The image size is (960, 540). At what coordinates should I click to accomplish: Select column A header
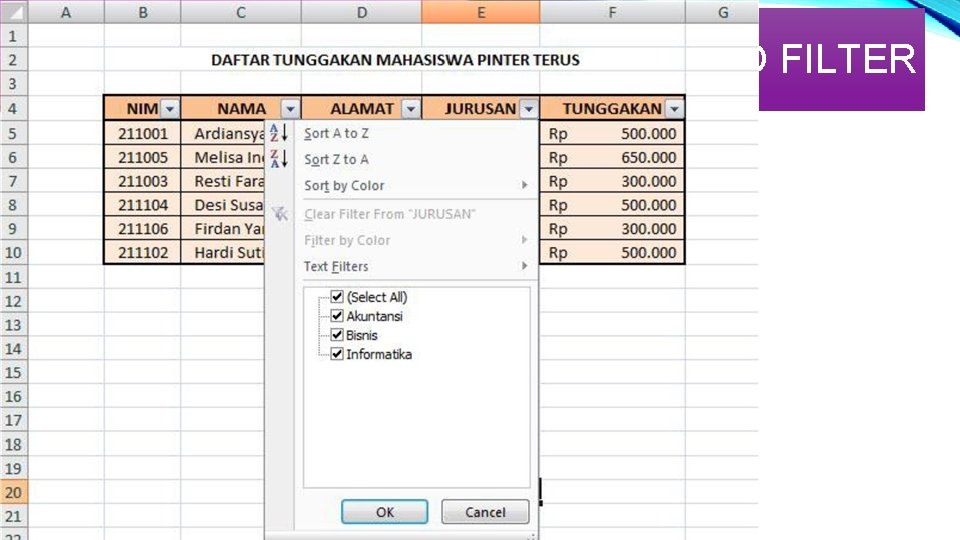pos(66,12)
